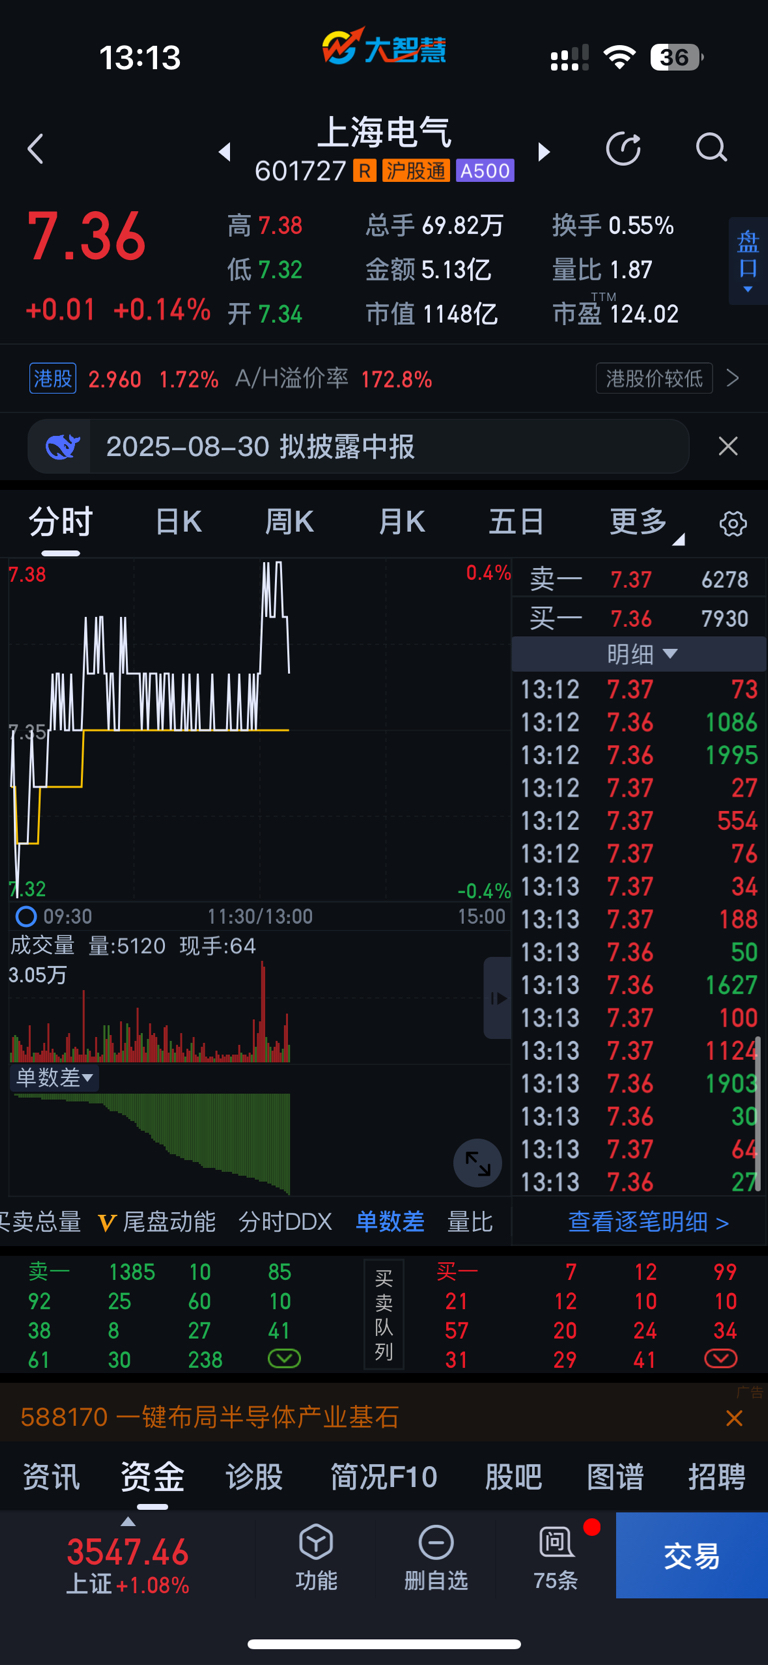
Task: Tap the 09:30 time circle marker
Action: 27,916
